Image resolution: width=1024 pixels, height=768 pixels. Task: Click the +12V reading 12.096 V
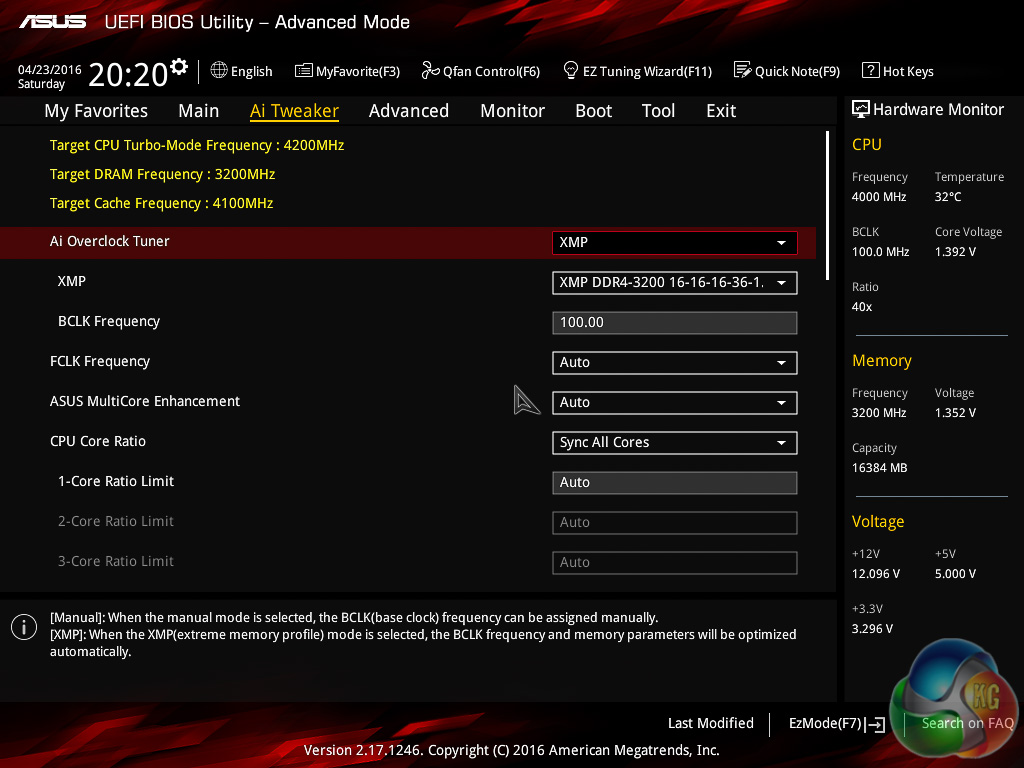[876, 573]
